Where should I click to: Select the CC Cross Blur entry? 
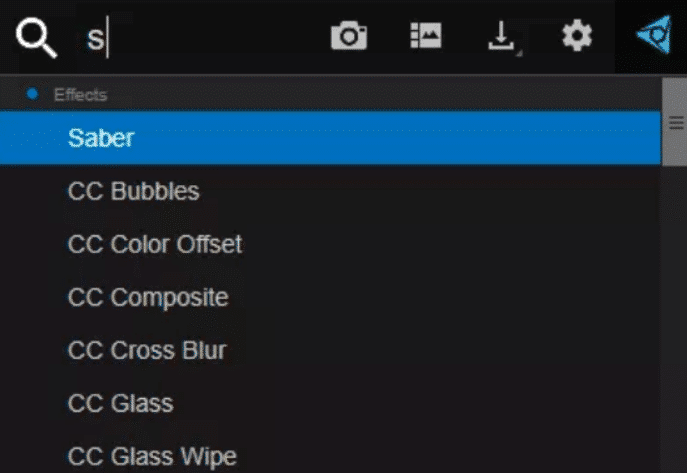147,351
